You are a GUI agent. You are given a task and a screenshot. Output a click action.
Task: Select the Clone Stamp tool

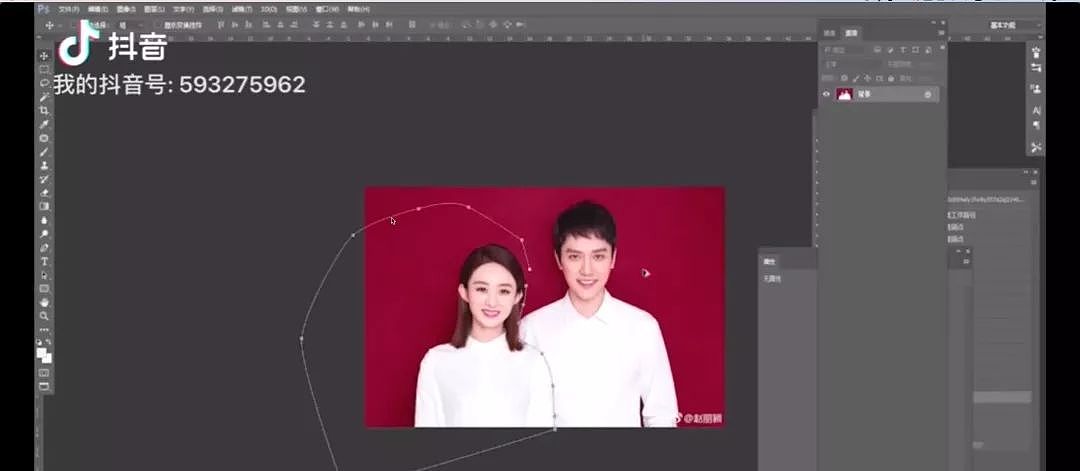44,166
